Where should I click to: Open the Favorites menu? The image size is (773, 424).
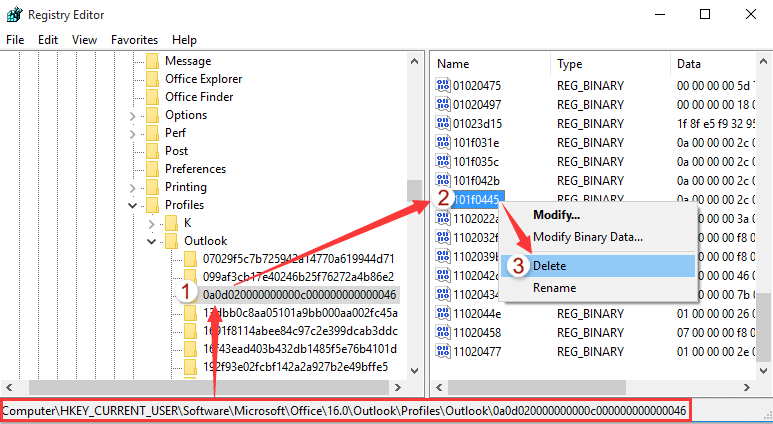(x=135, y=40)
